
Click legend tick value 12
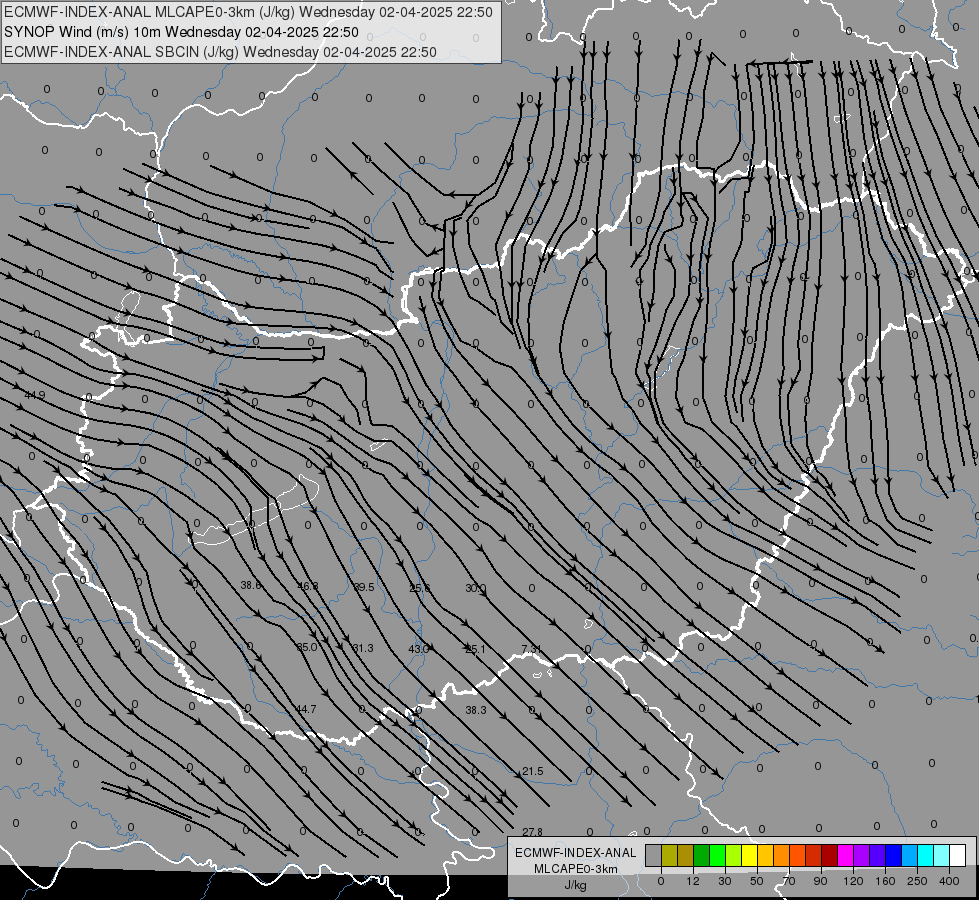pyautogui.click(x=693, y=881)
